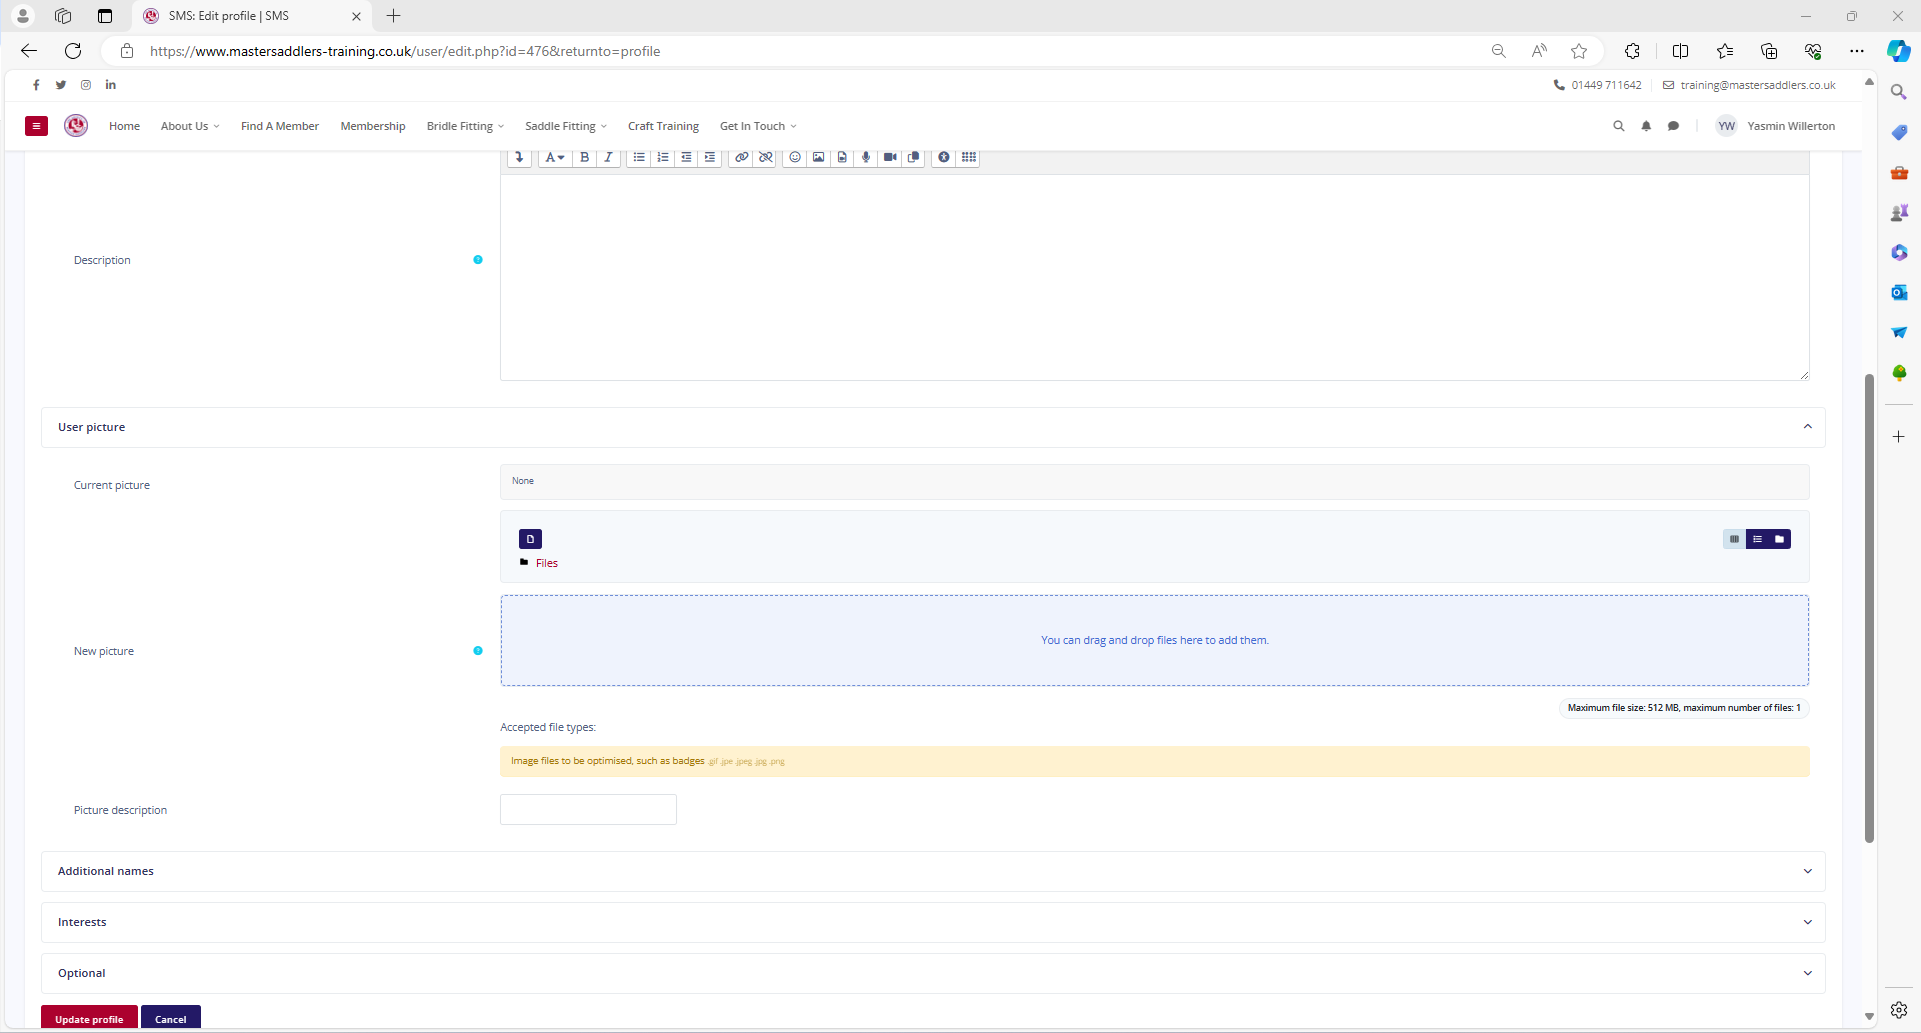This screenshot has width=1921, height=1033.
Task: Collapse the User picture section
Action: coord(933,427)
